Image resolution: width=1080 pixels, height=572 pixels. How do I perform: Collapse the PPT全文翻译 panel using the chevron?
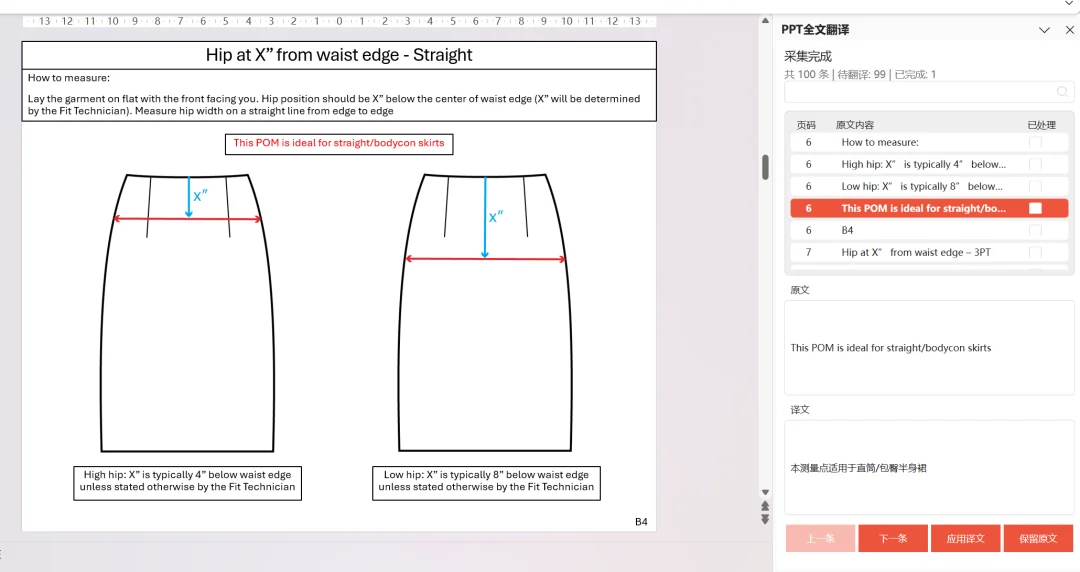point(1044,30)
